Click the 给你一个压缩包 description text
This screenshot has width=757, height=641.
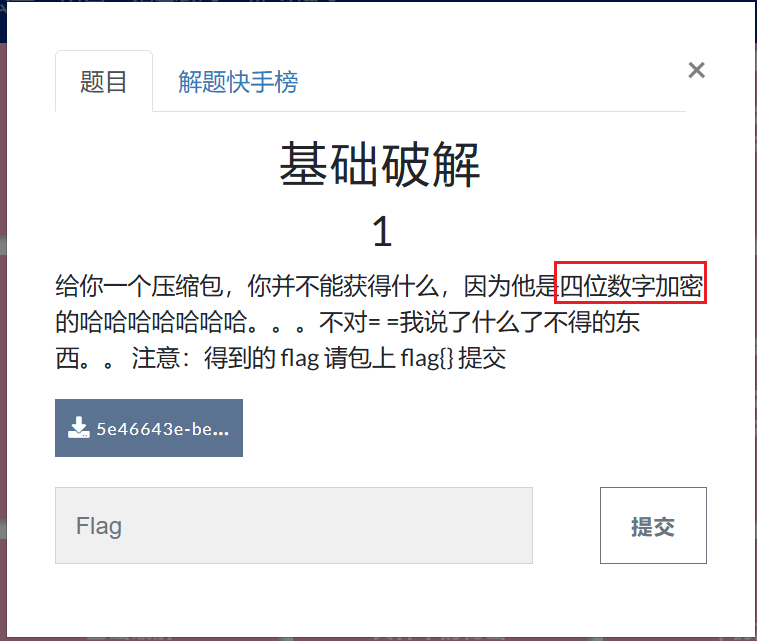[x=139, y=286]
